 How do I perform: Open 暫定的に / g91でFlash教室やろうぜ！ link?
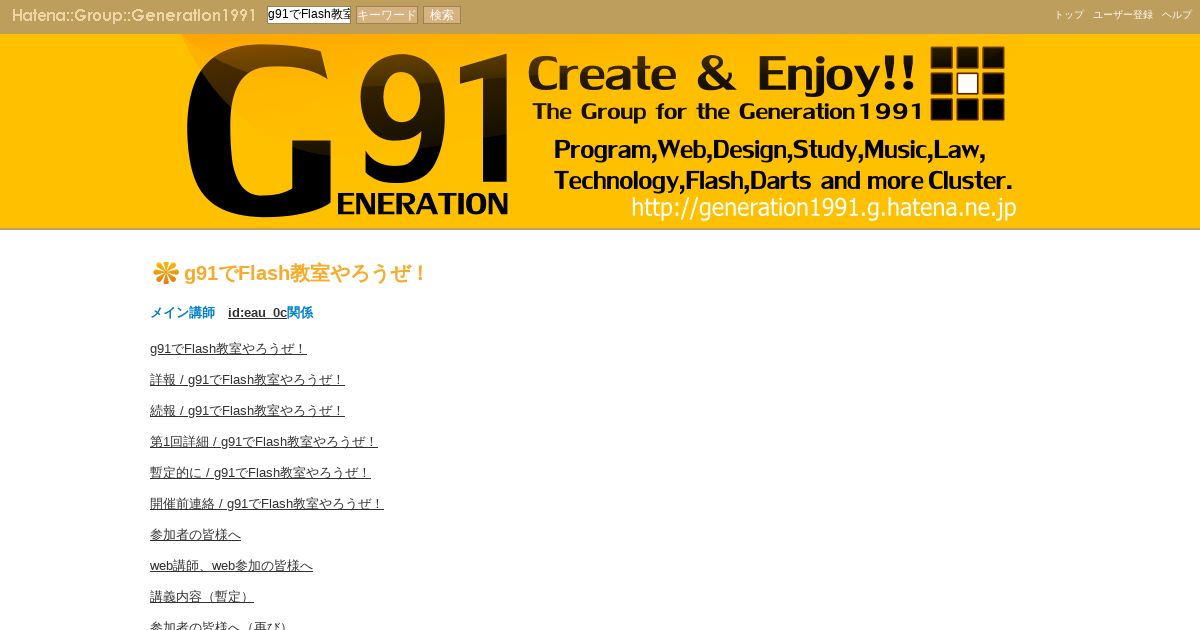pyautogui.click(x=260, y=472)
